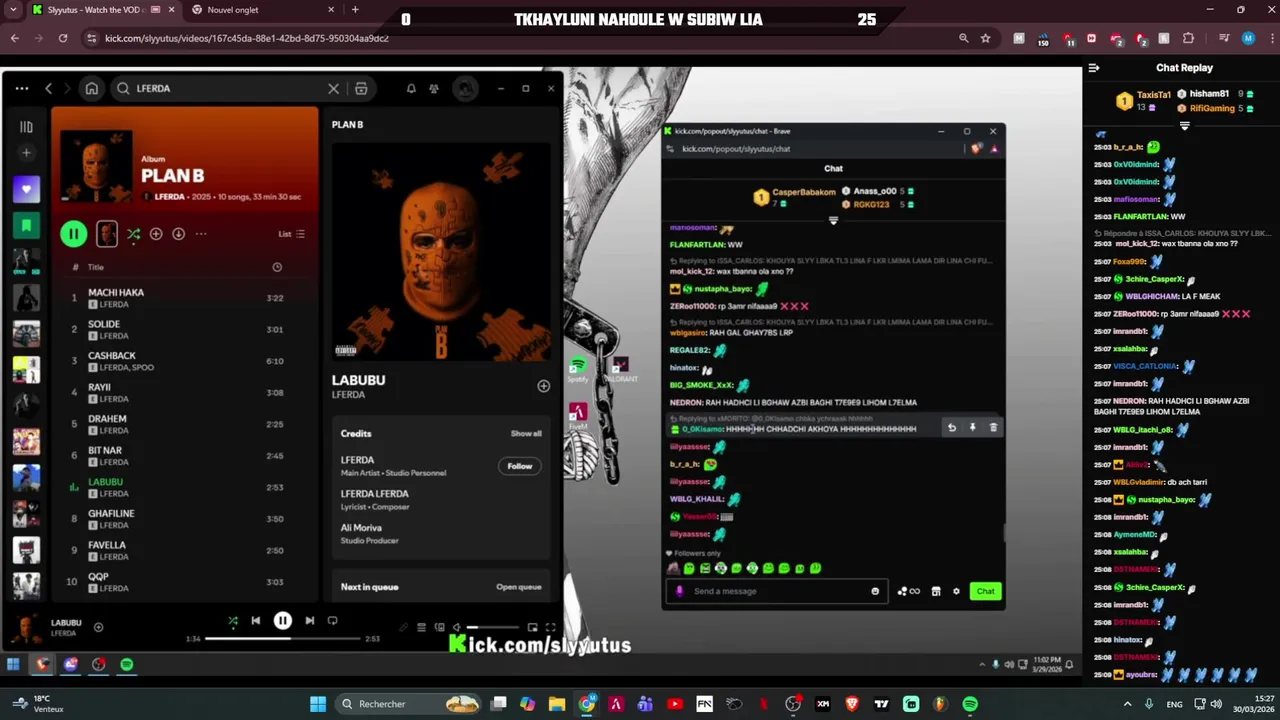Open Liked Songs heart playlist
The image size is (1280, 720).
point(26,190)
